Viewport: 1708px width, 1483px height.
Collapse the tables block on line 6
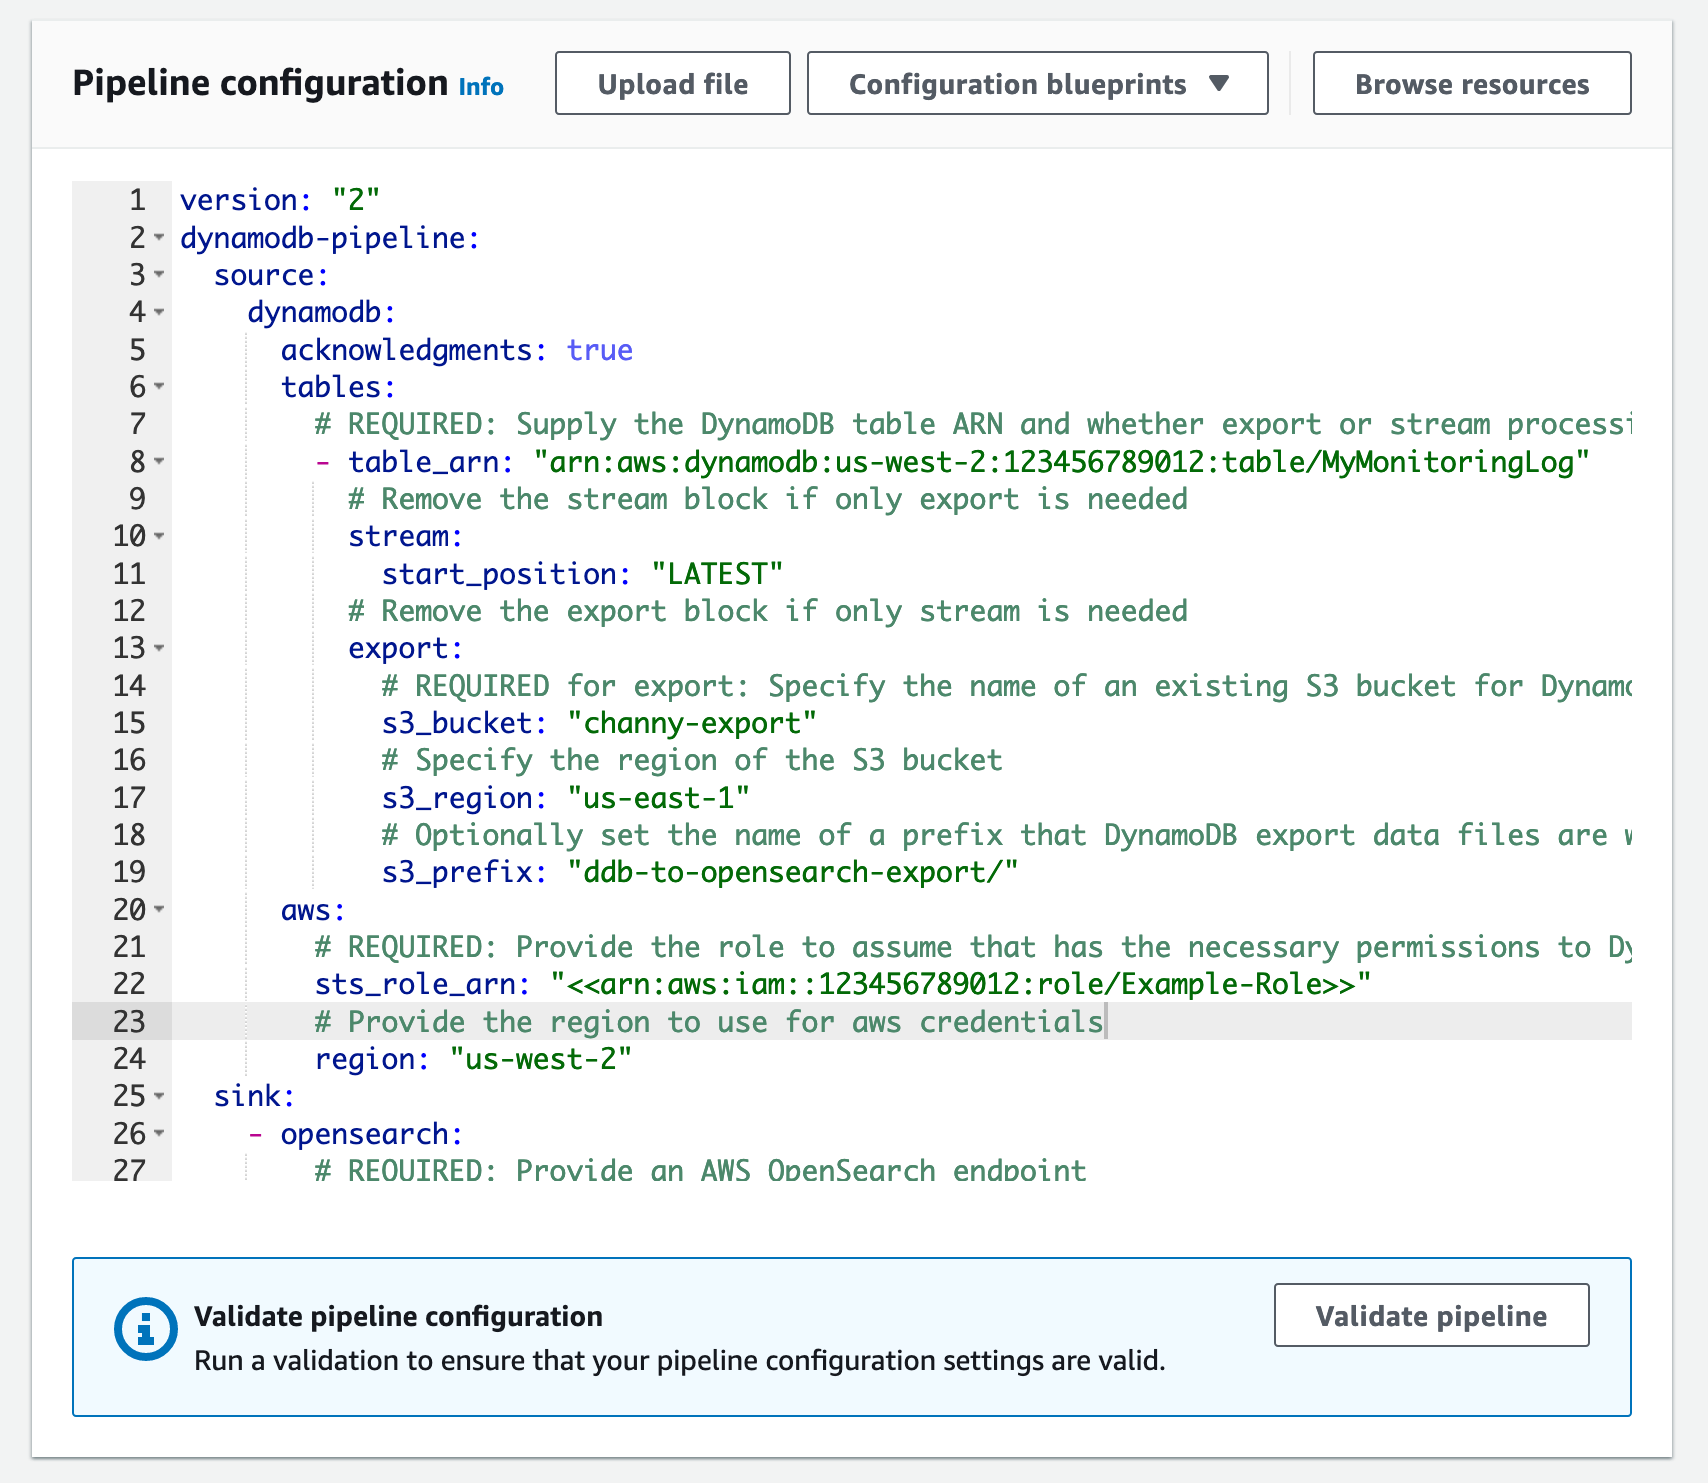pyautogui.click(x=159, y=387)
